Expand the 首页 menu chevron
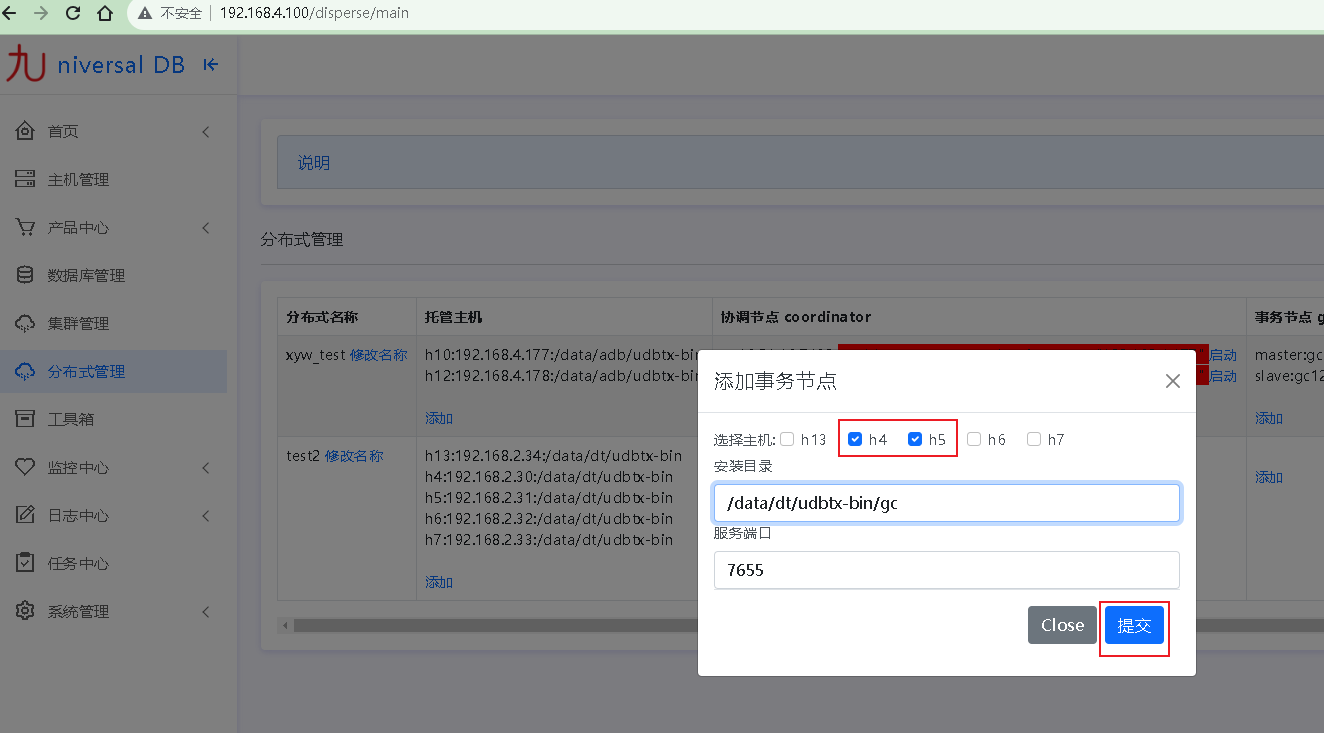 206,131
